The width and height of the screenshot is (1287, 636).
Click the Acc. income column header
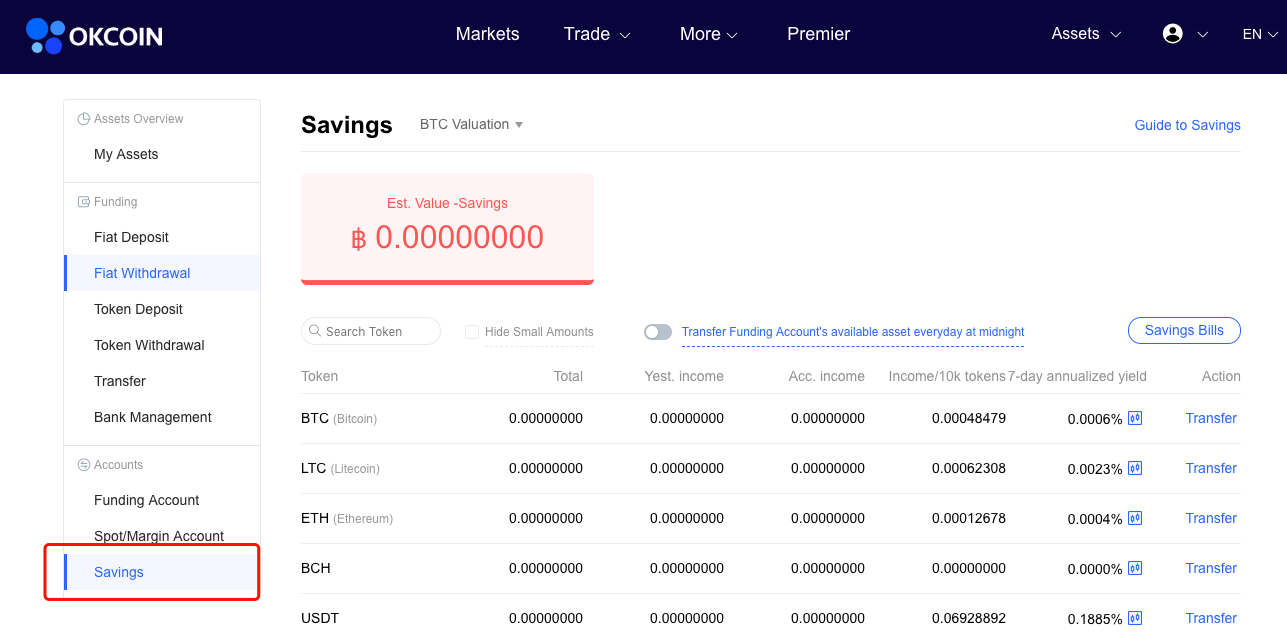click(x=827, y=376)
